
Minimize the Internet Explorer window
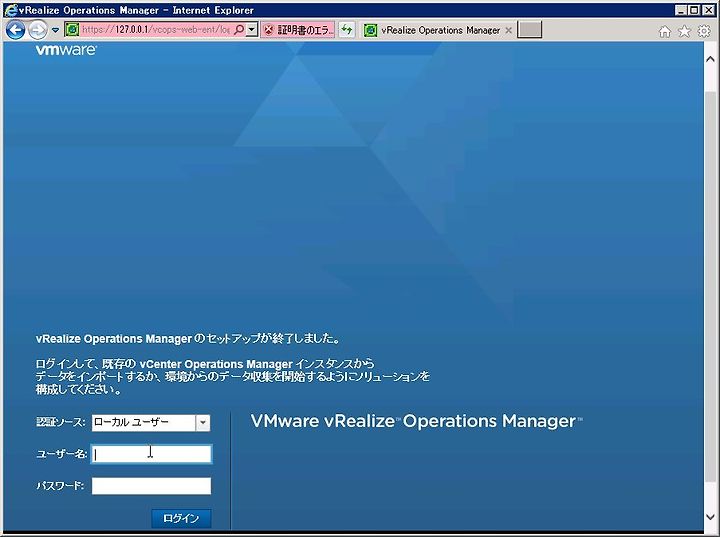pyautogui.click(x=682, y=10)
